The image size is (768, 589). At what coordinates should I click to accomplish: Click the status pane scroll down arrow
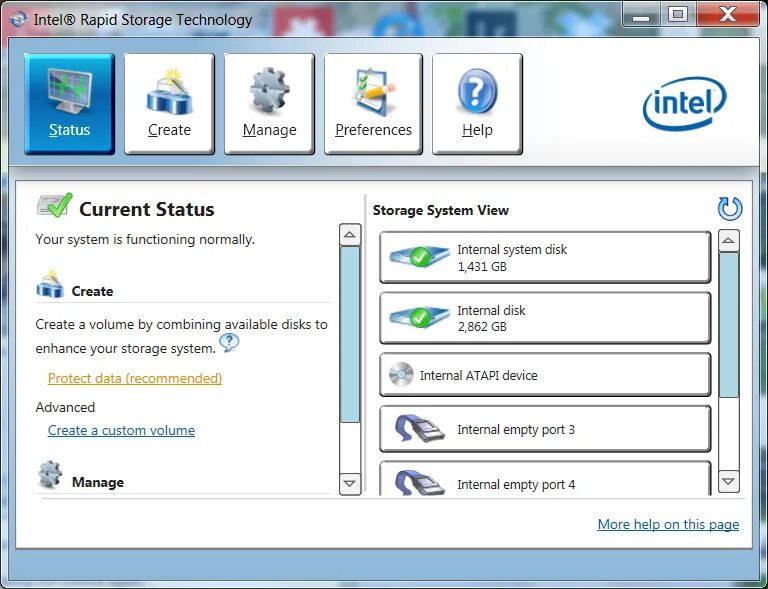(x=350, y=484)
